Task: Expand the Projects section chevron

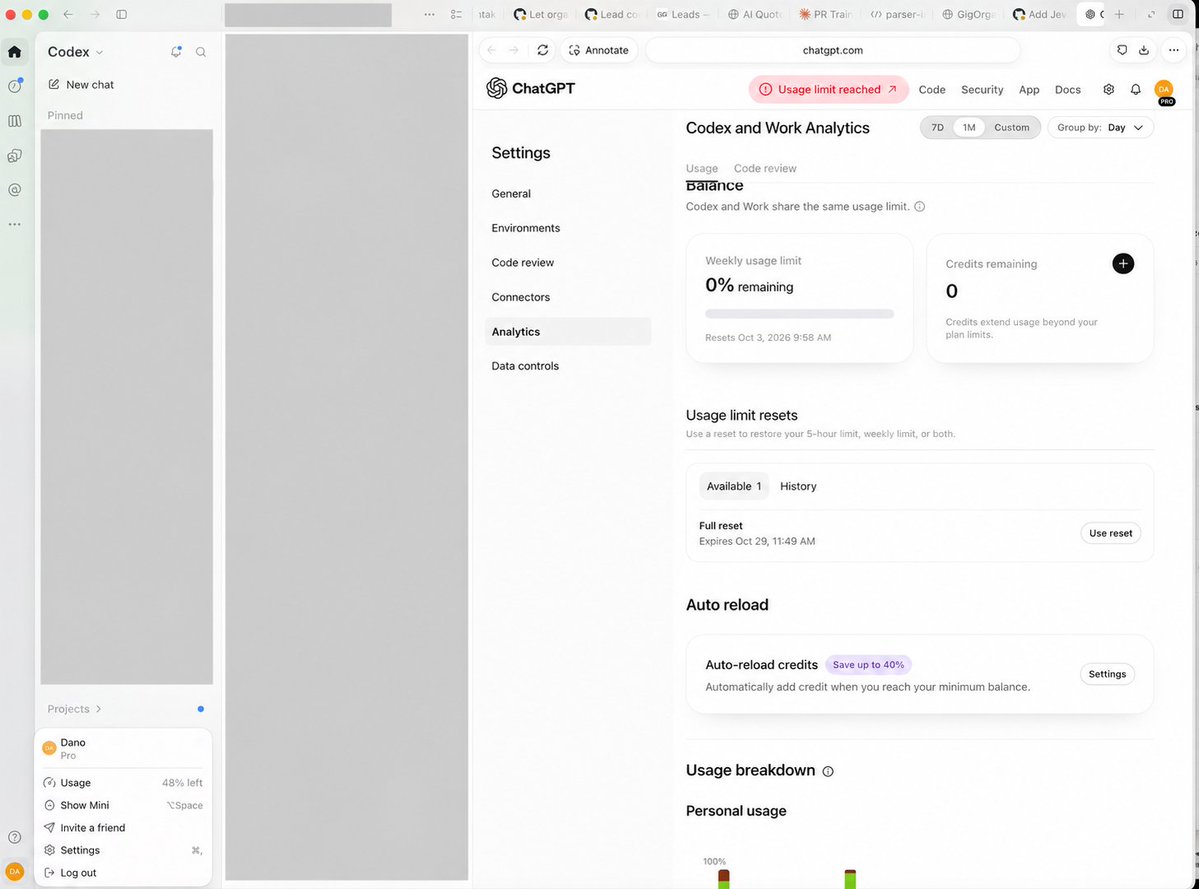Action: [99, 709]
